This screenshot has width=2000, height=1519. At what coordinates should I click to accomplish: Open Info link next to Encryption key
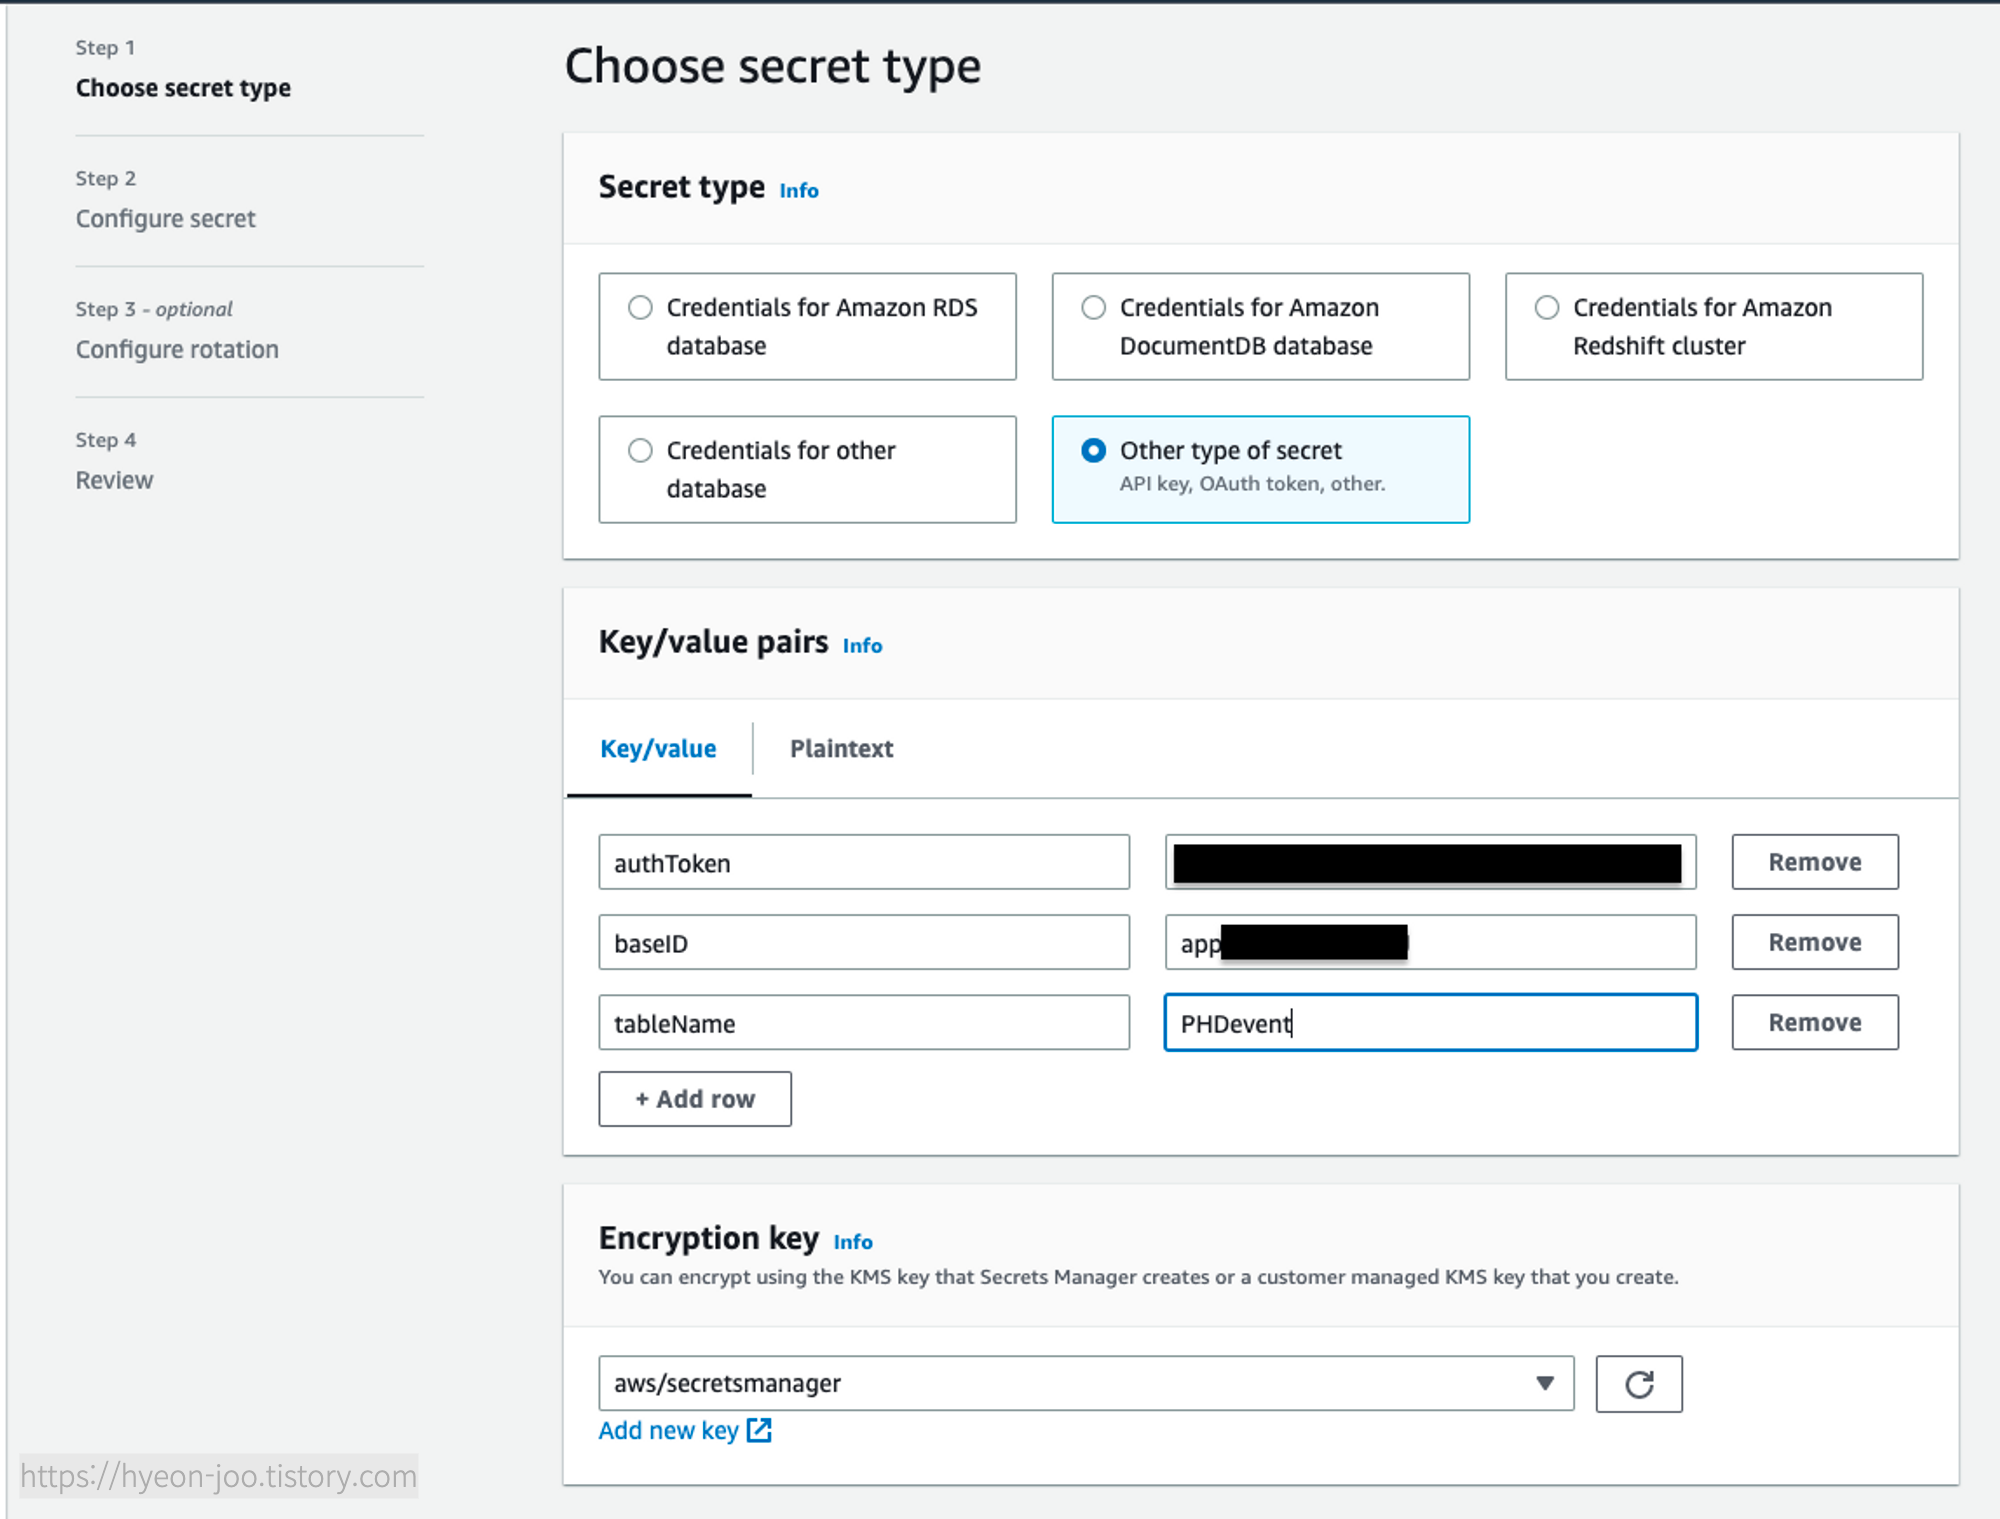click(852, 1242)
